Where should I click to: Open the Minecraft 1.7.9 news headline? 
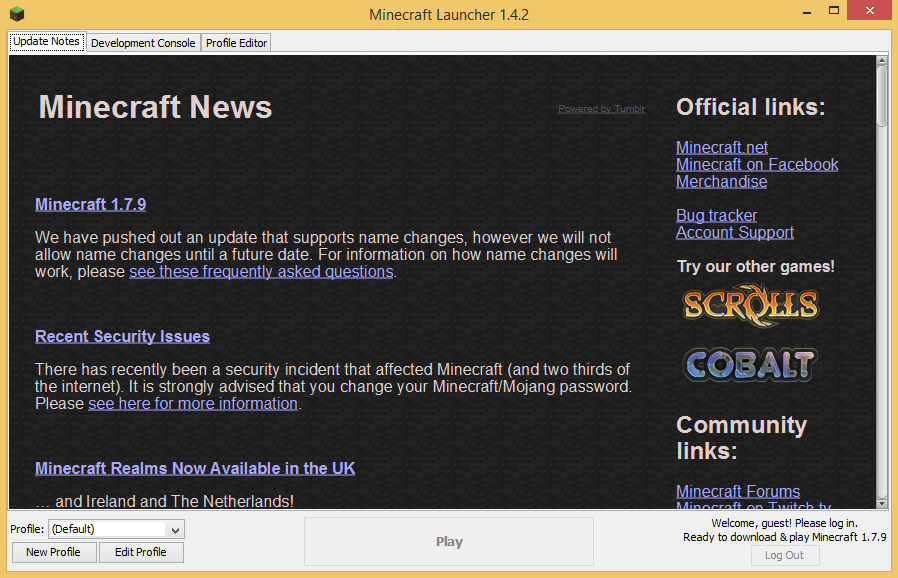point(90,204)
